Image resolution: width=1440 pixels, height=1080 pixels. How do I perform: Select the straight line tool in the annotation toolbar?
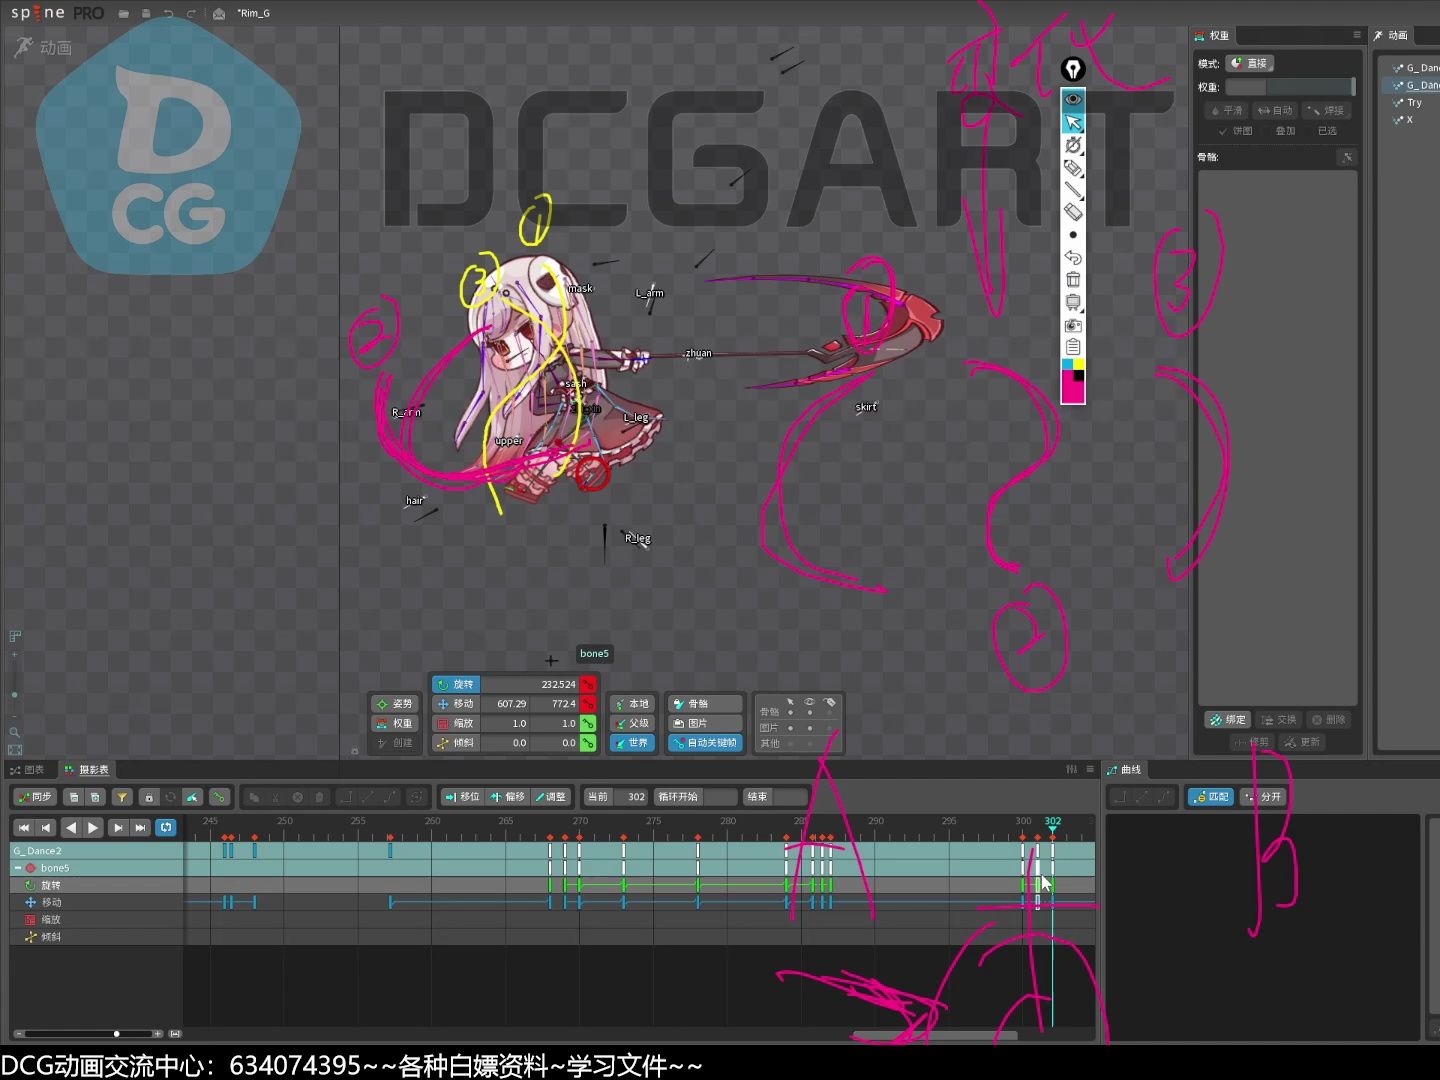1073,190
